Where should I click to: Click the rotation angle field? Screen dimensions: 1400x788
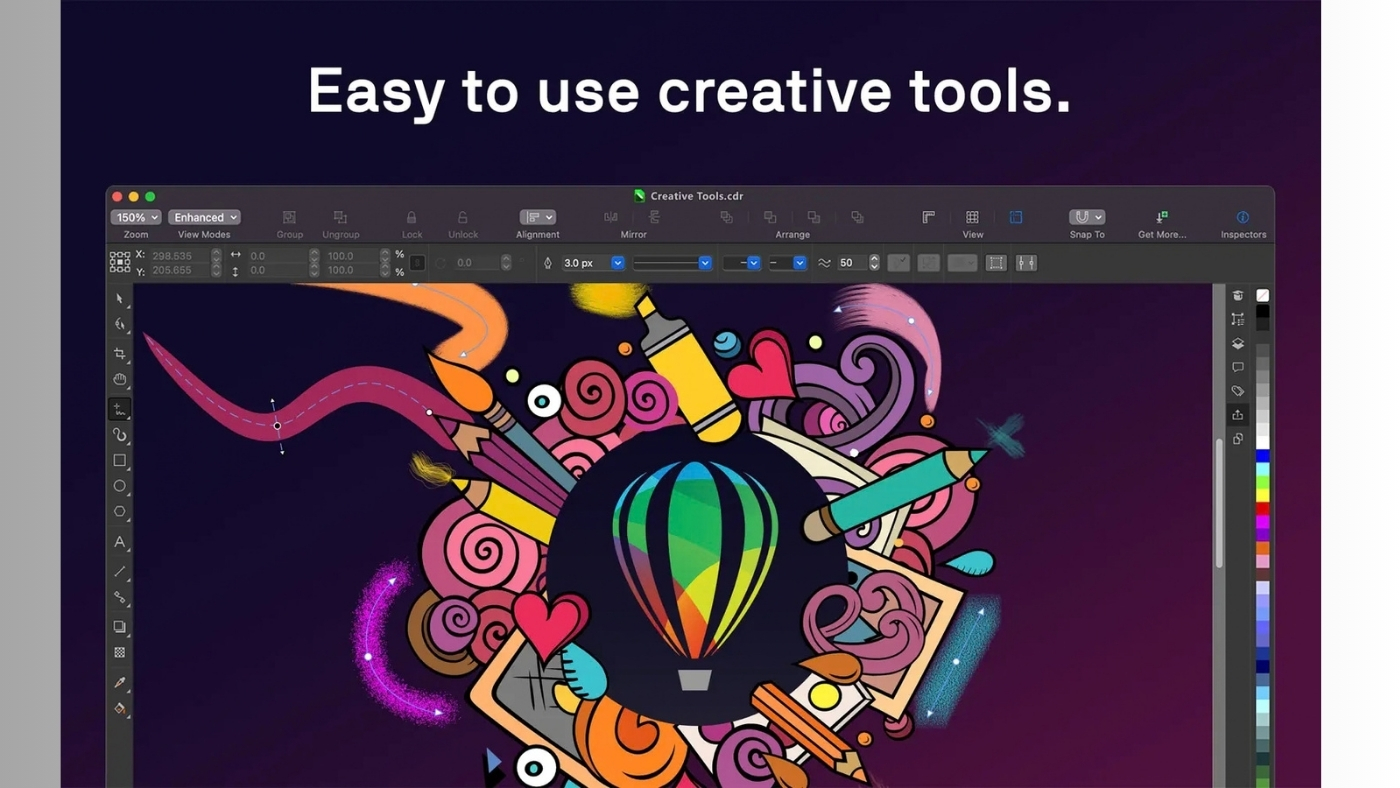pyautogui.click(x=477, y=263)
